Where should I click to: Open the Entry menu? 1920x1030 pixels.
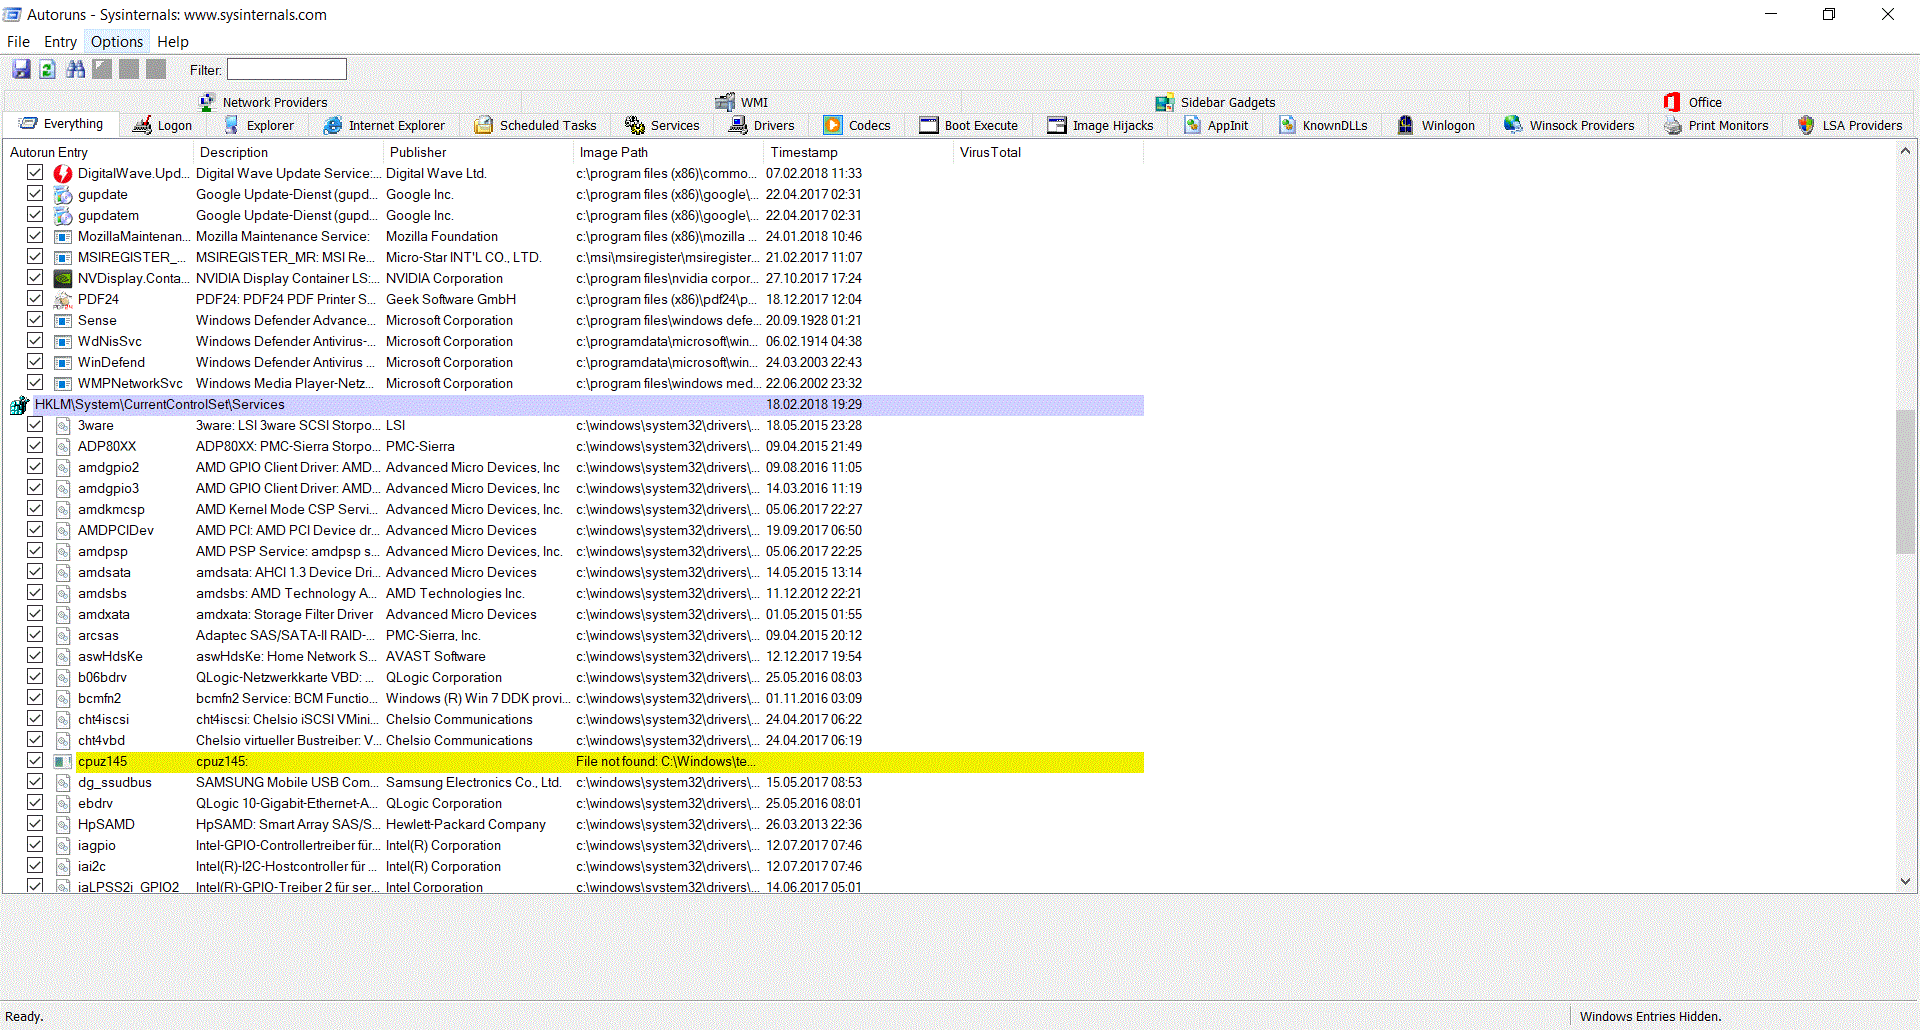click(x=60, y=42)
